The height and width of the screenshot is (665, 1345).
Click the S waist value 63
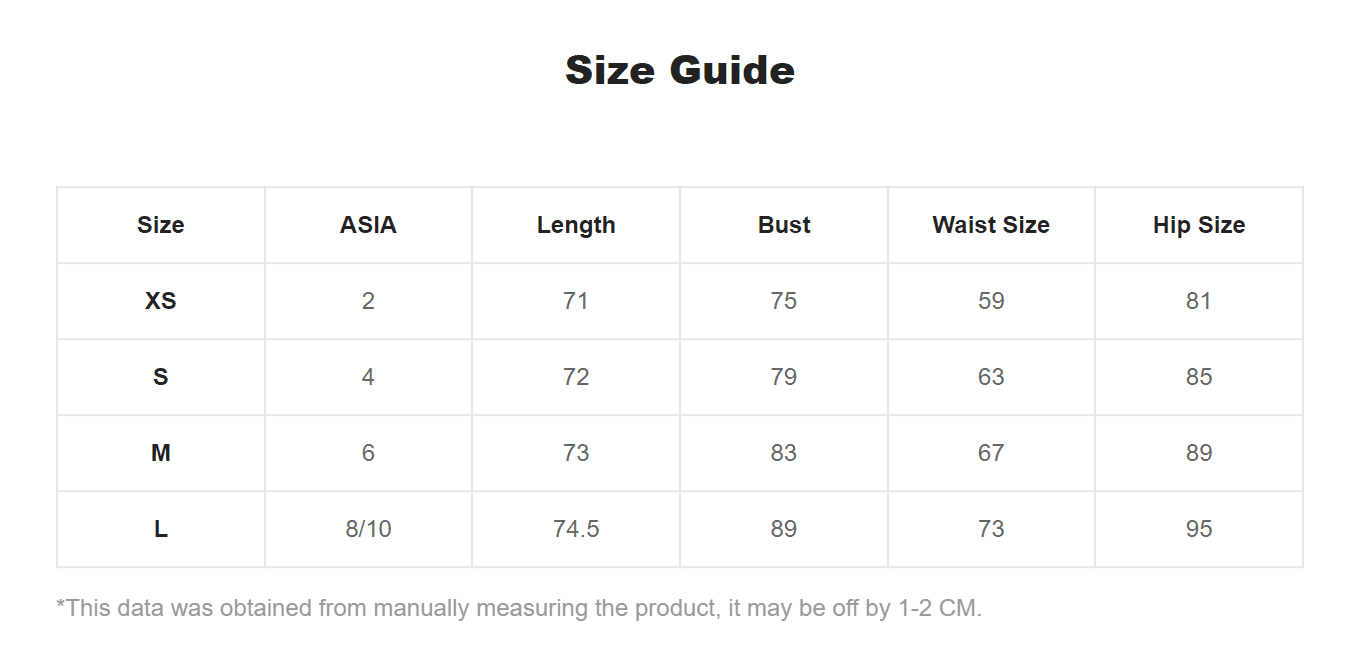pyautogui.click(x=991, y=377)
